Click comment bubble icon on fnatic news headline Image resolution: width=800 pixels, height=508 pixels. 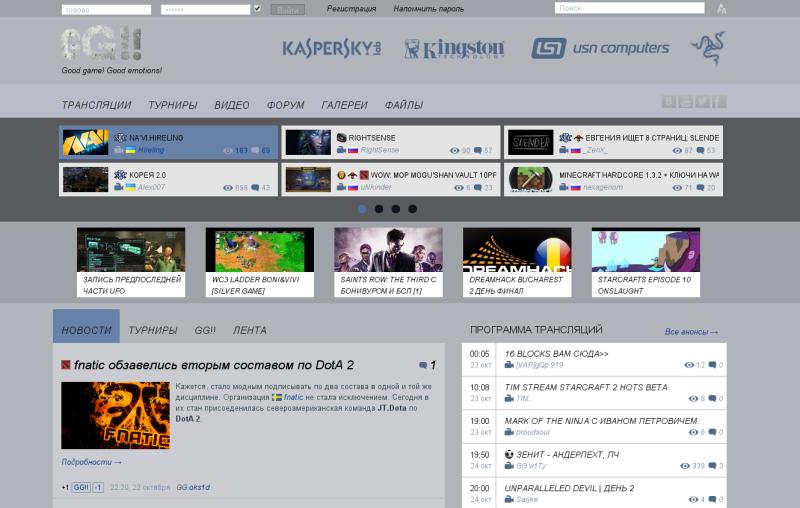click(x=422, y=365)
